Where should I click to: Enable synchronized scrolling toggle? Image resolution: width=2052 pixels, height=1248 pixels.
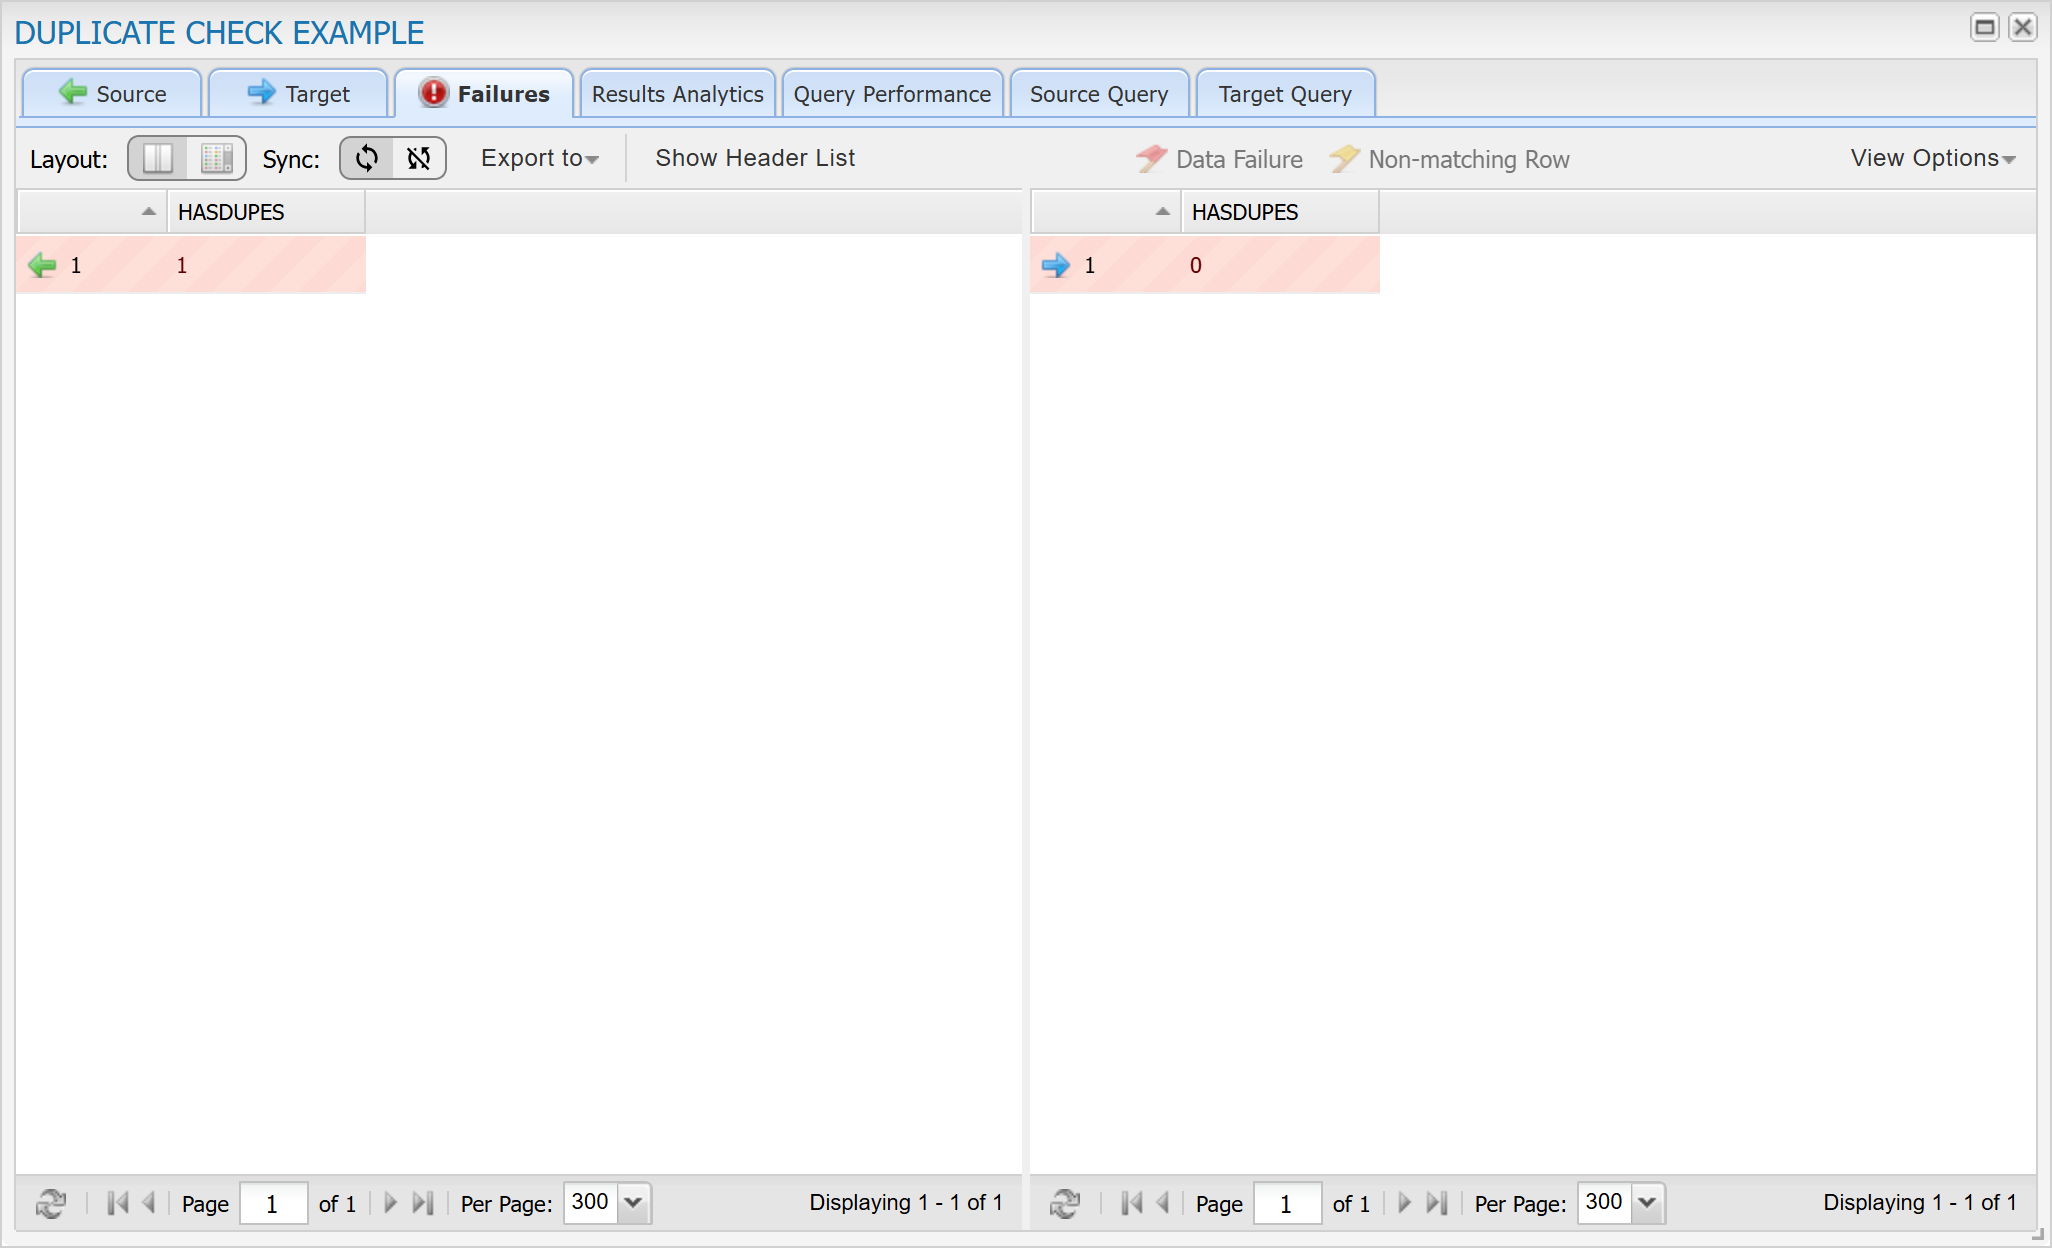(367, 158)
